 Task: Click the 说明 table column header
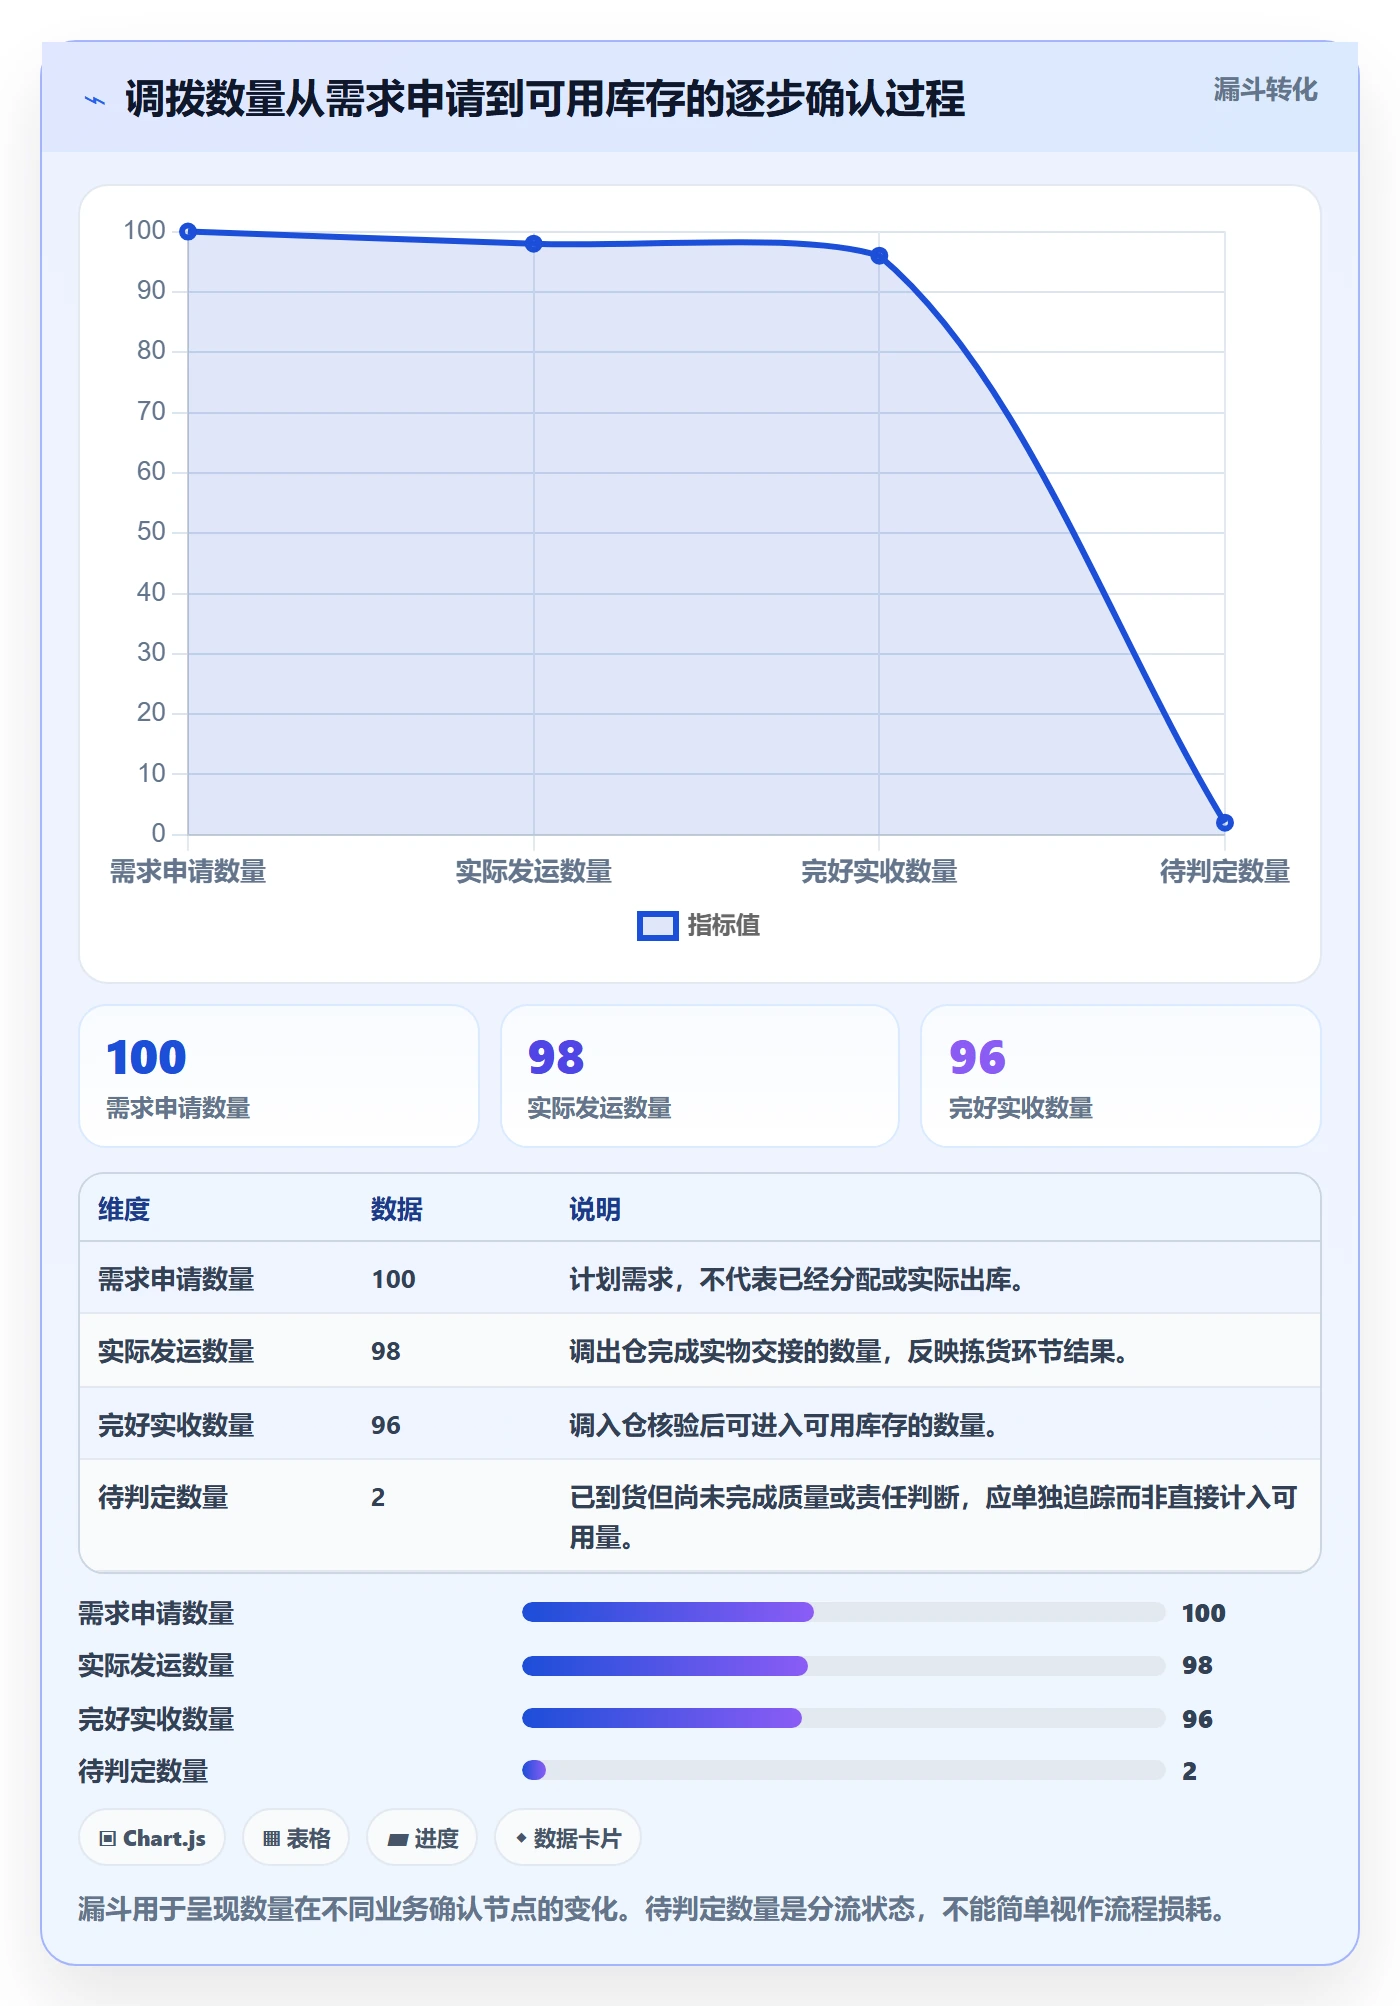[x=595, y=1209]
